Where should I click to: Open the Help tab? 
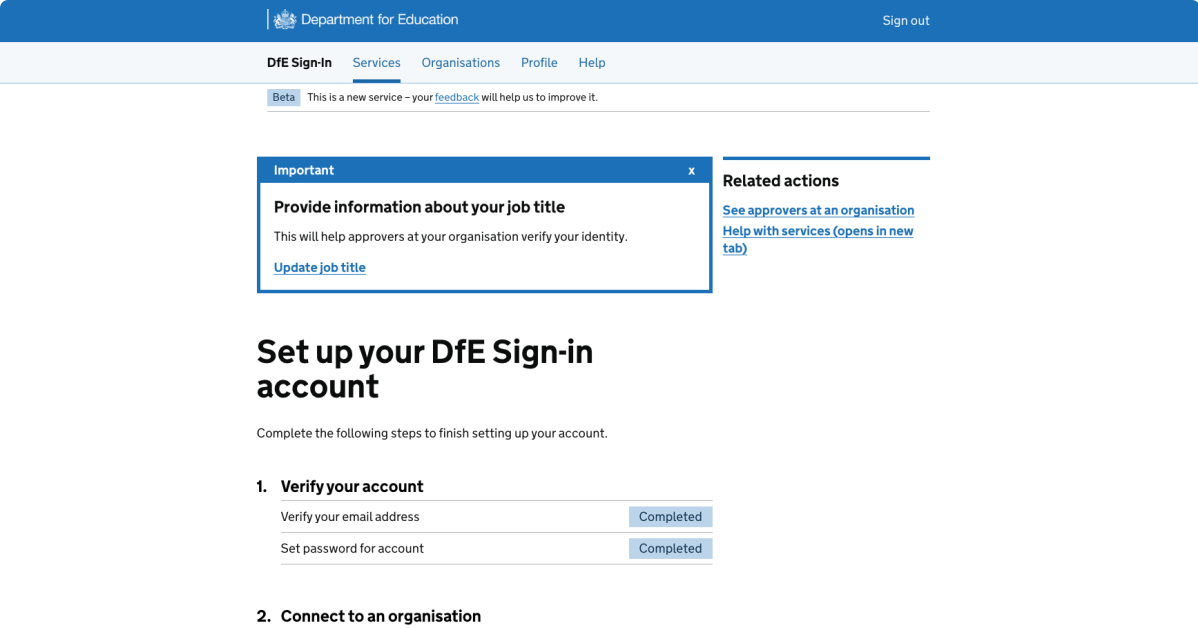[x=591, y=63]
